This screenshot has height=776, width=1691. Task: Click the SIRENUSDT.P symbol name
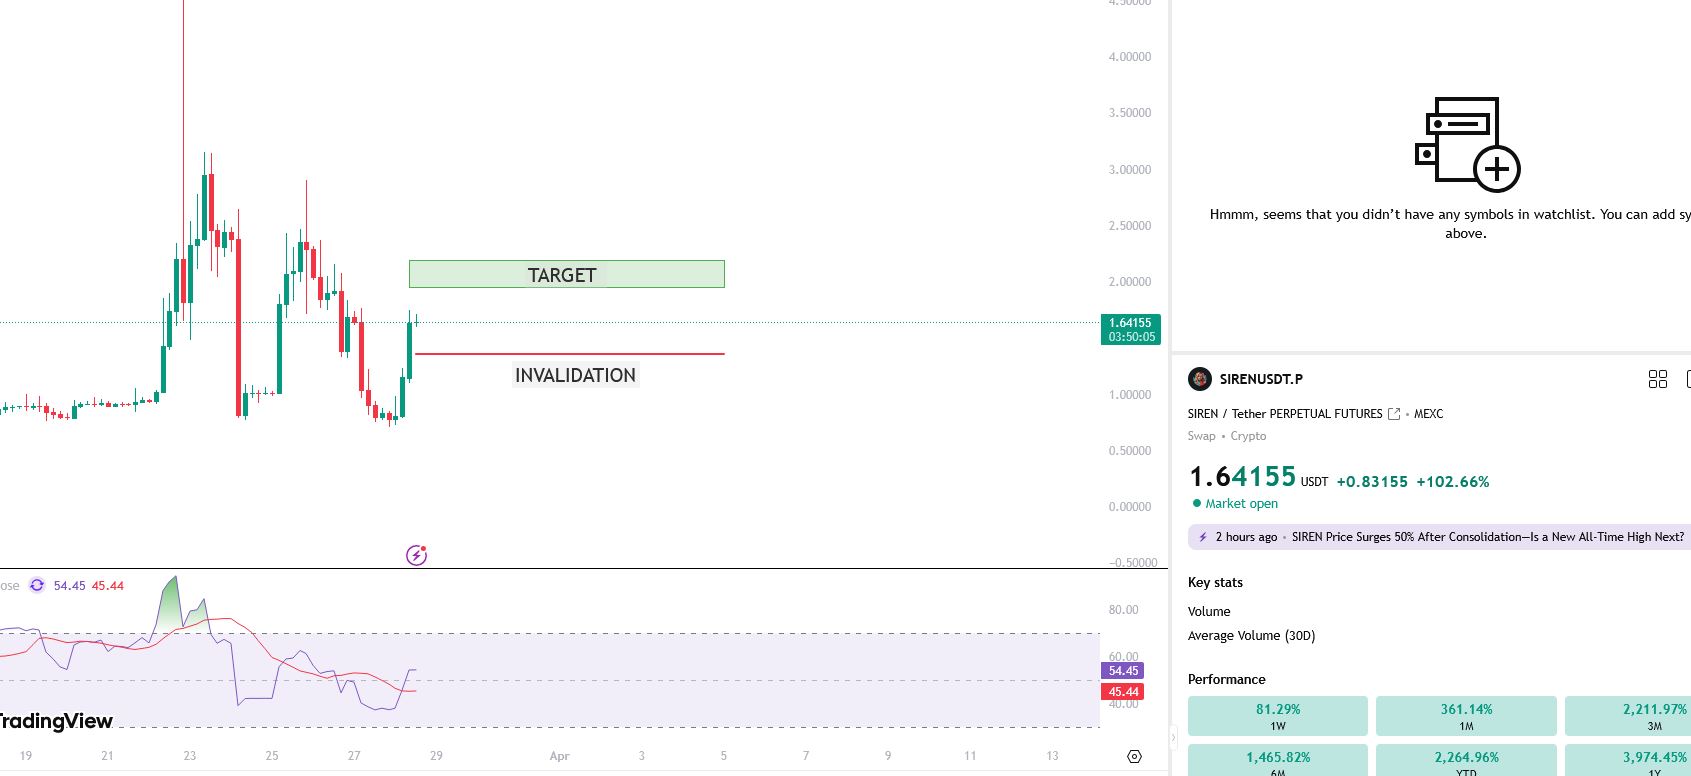[1261, 379]
